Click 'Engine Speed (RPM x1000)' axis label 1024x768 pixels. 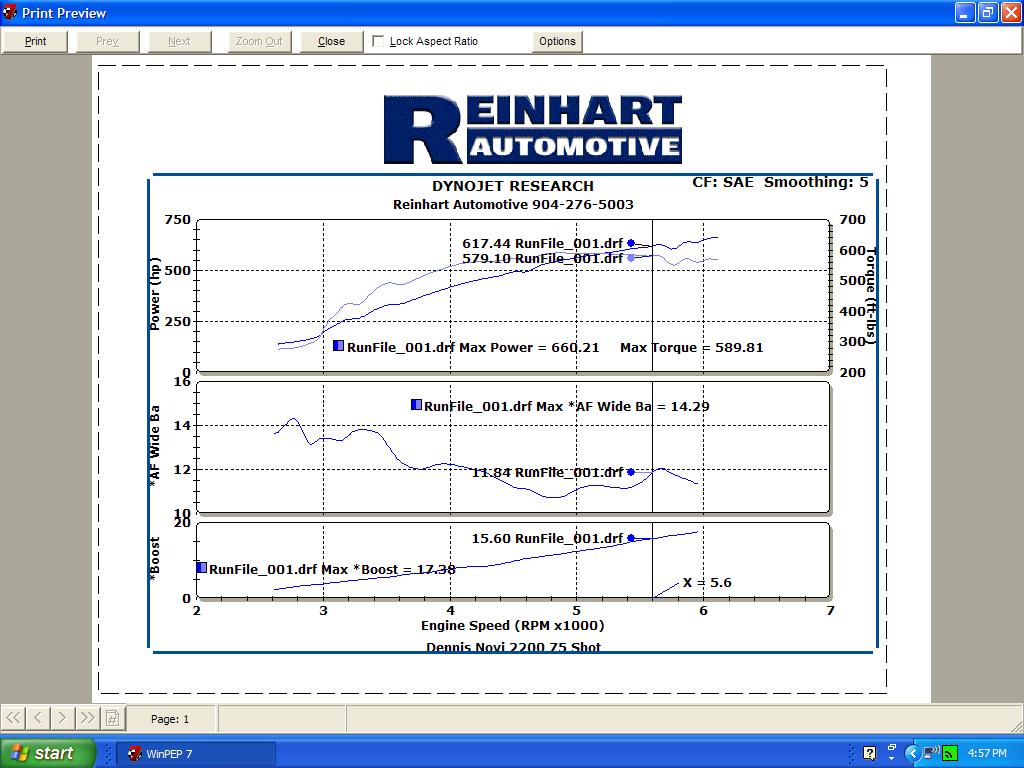click(x=513, y=626)
